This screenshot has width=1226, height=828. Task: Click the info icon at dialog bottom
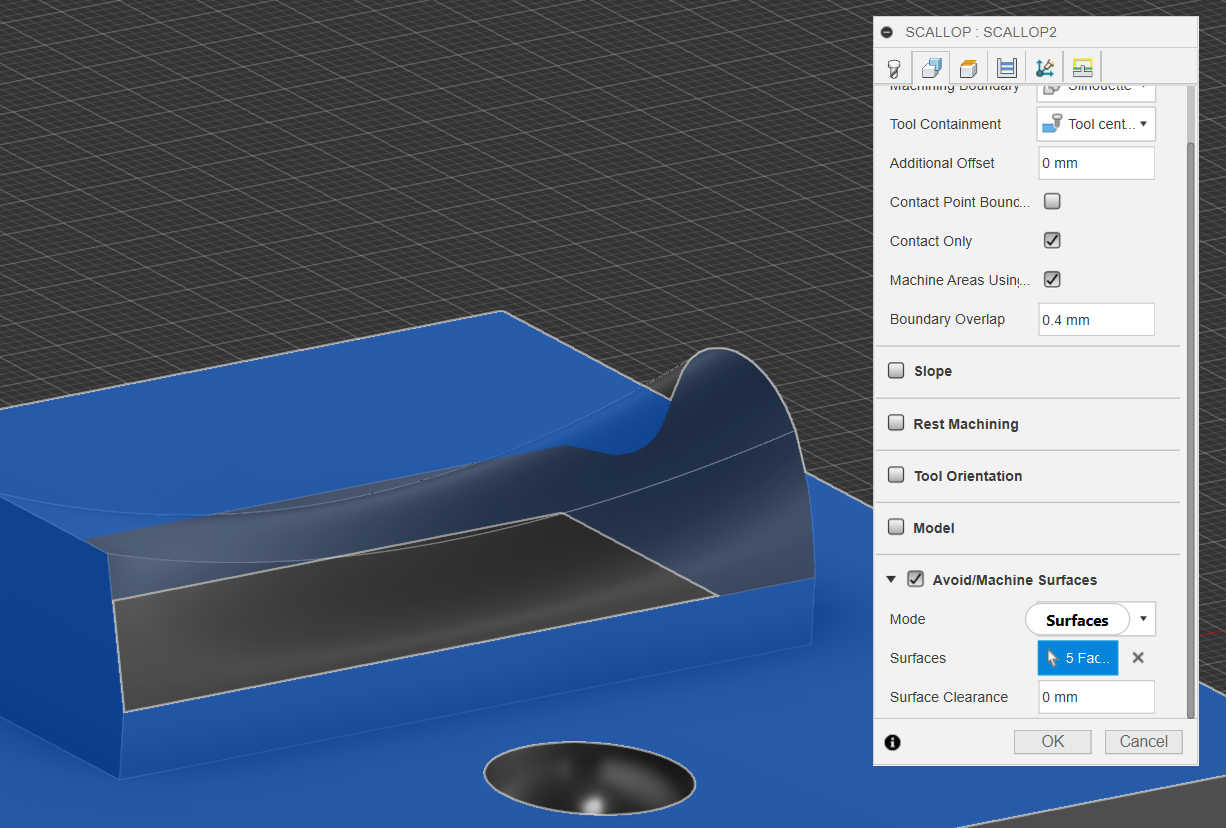[x=893, y=742]
